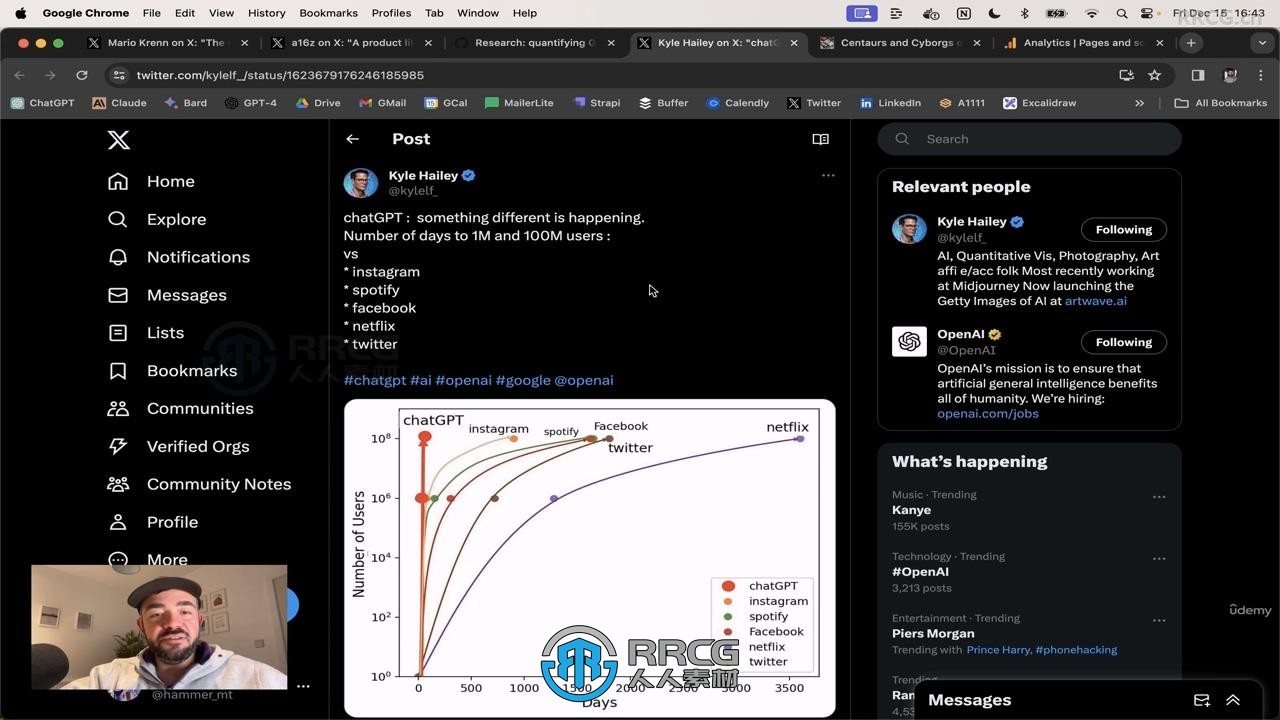Image resolution: width=1280 pixels, height=720 pixels.
Task: Open ChatGPT bookmark
Action: [x=42, y=103]
